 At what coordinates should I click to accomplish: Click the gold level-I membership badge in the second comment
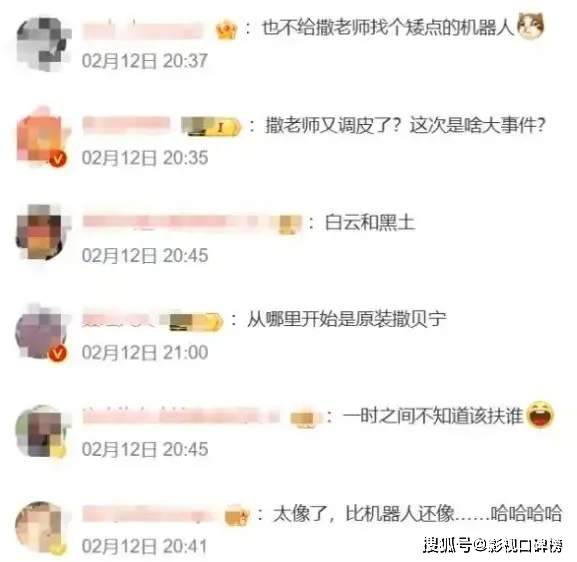pos(211,126)
